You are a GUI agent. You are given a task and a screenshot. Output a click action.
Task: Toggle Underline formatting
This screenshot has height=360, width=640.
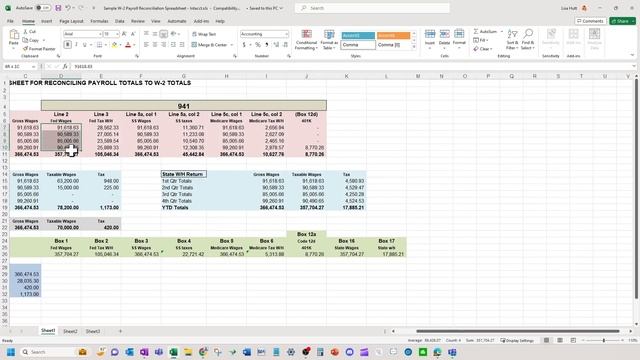(84, 45)
